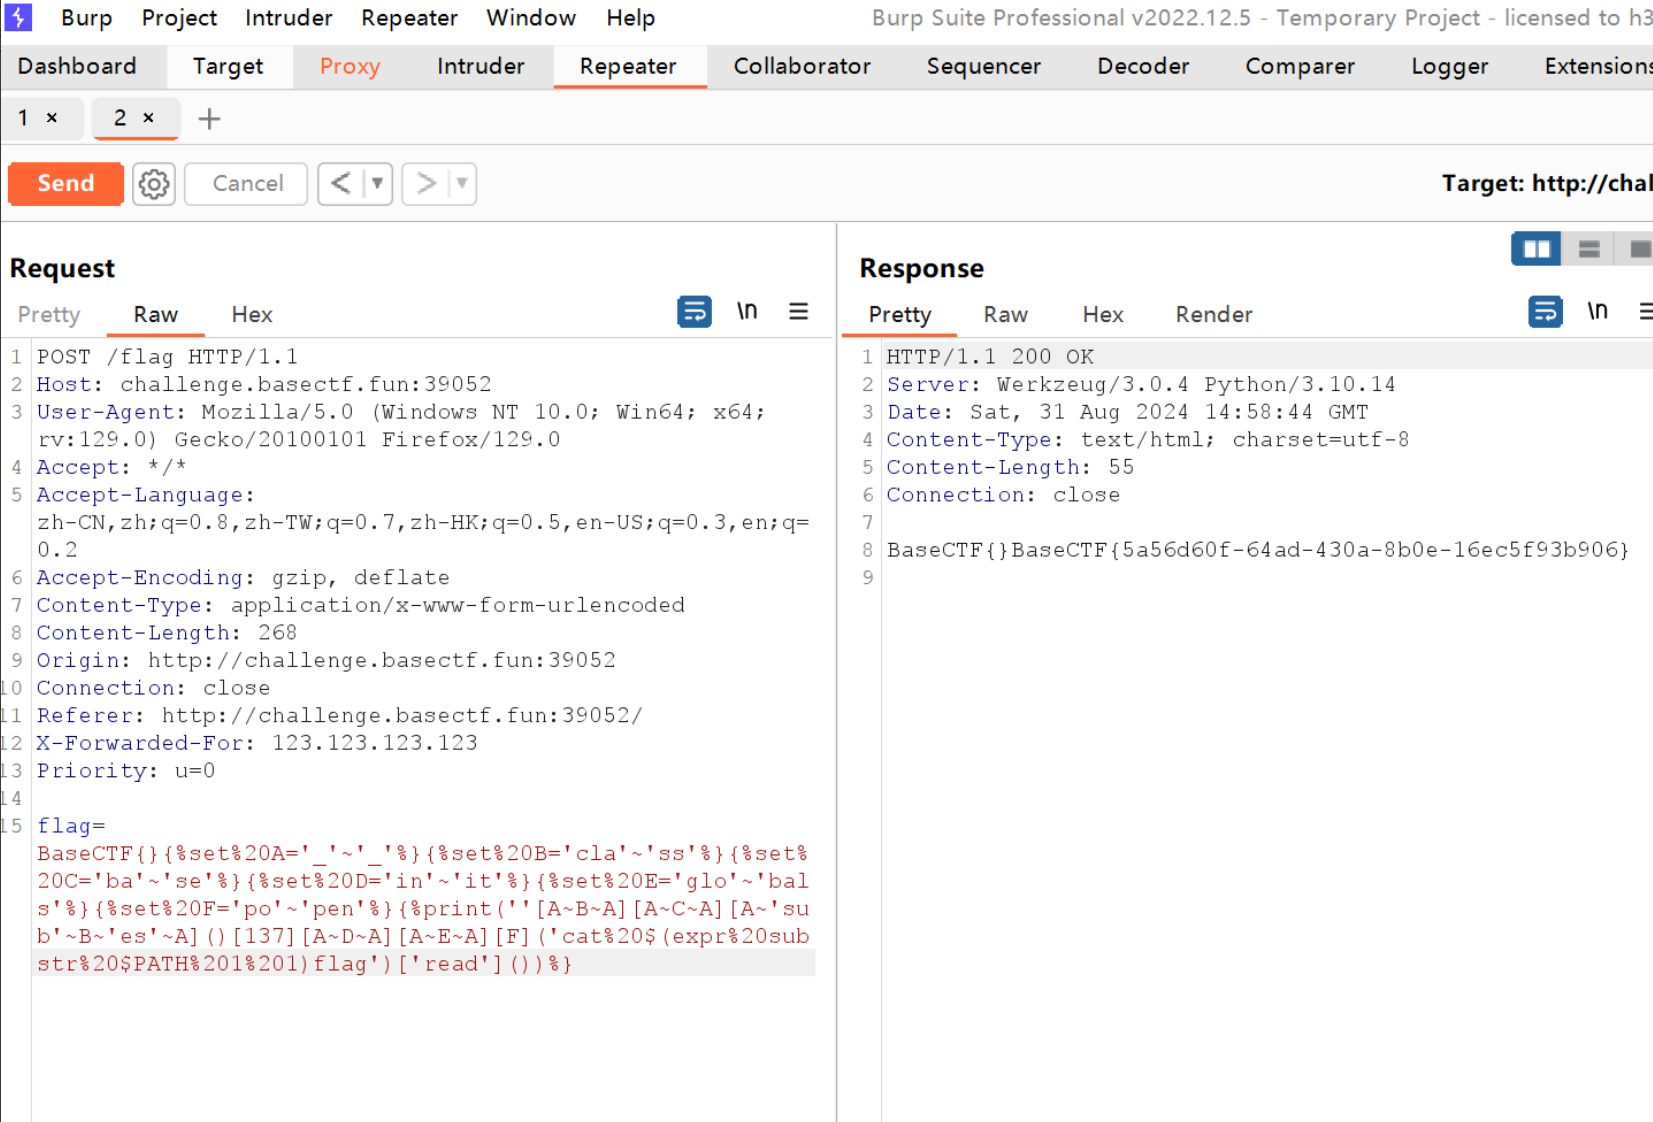
Task: Toggle word wrap icon in Request panel
Action: coord(694,312)
